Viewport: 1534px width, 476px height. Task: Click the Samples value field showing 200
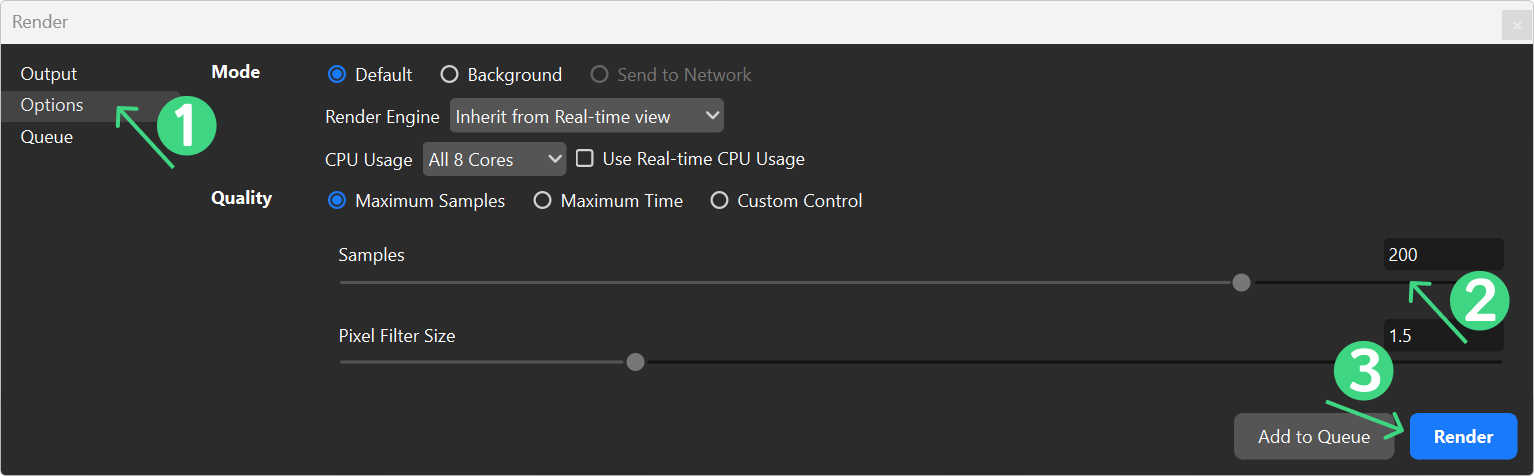[x=1443, y=255]
